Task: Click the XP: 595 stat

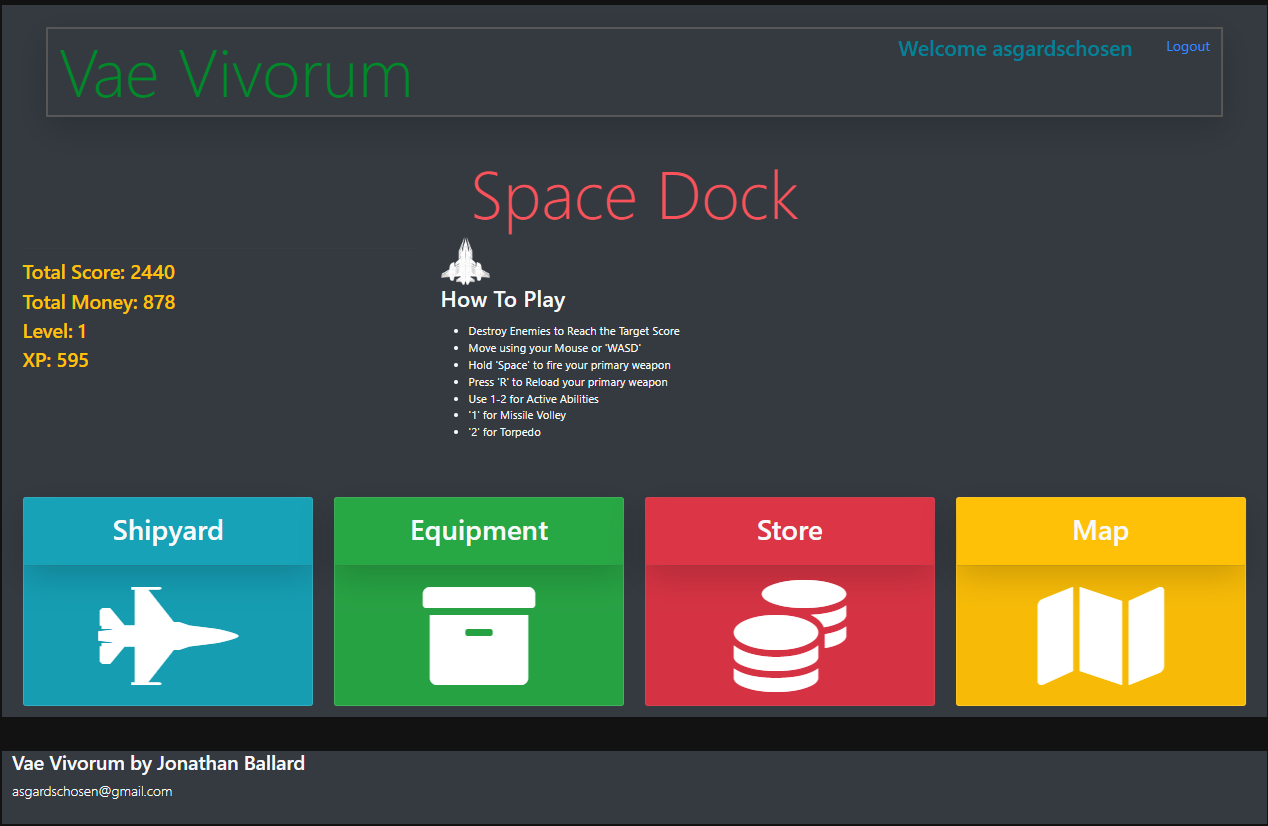Action: coord(56,360)
